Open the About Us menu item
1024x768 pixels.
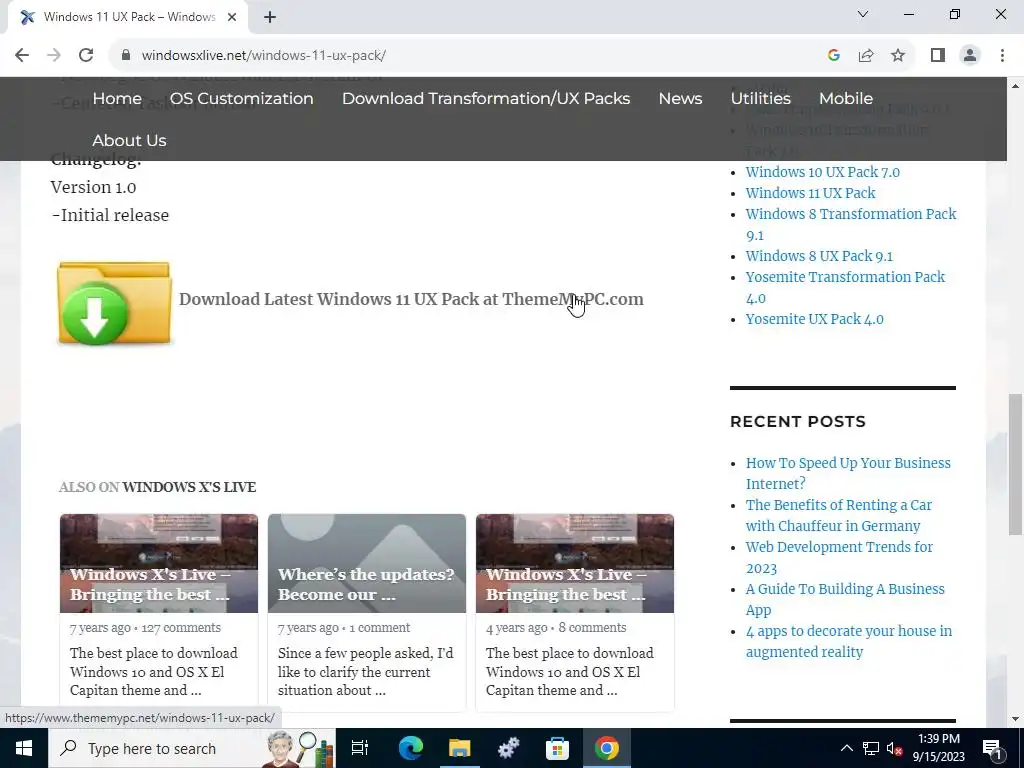coord(129,140)
